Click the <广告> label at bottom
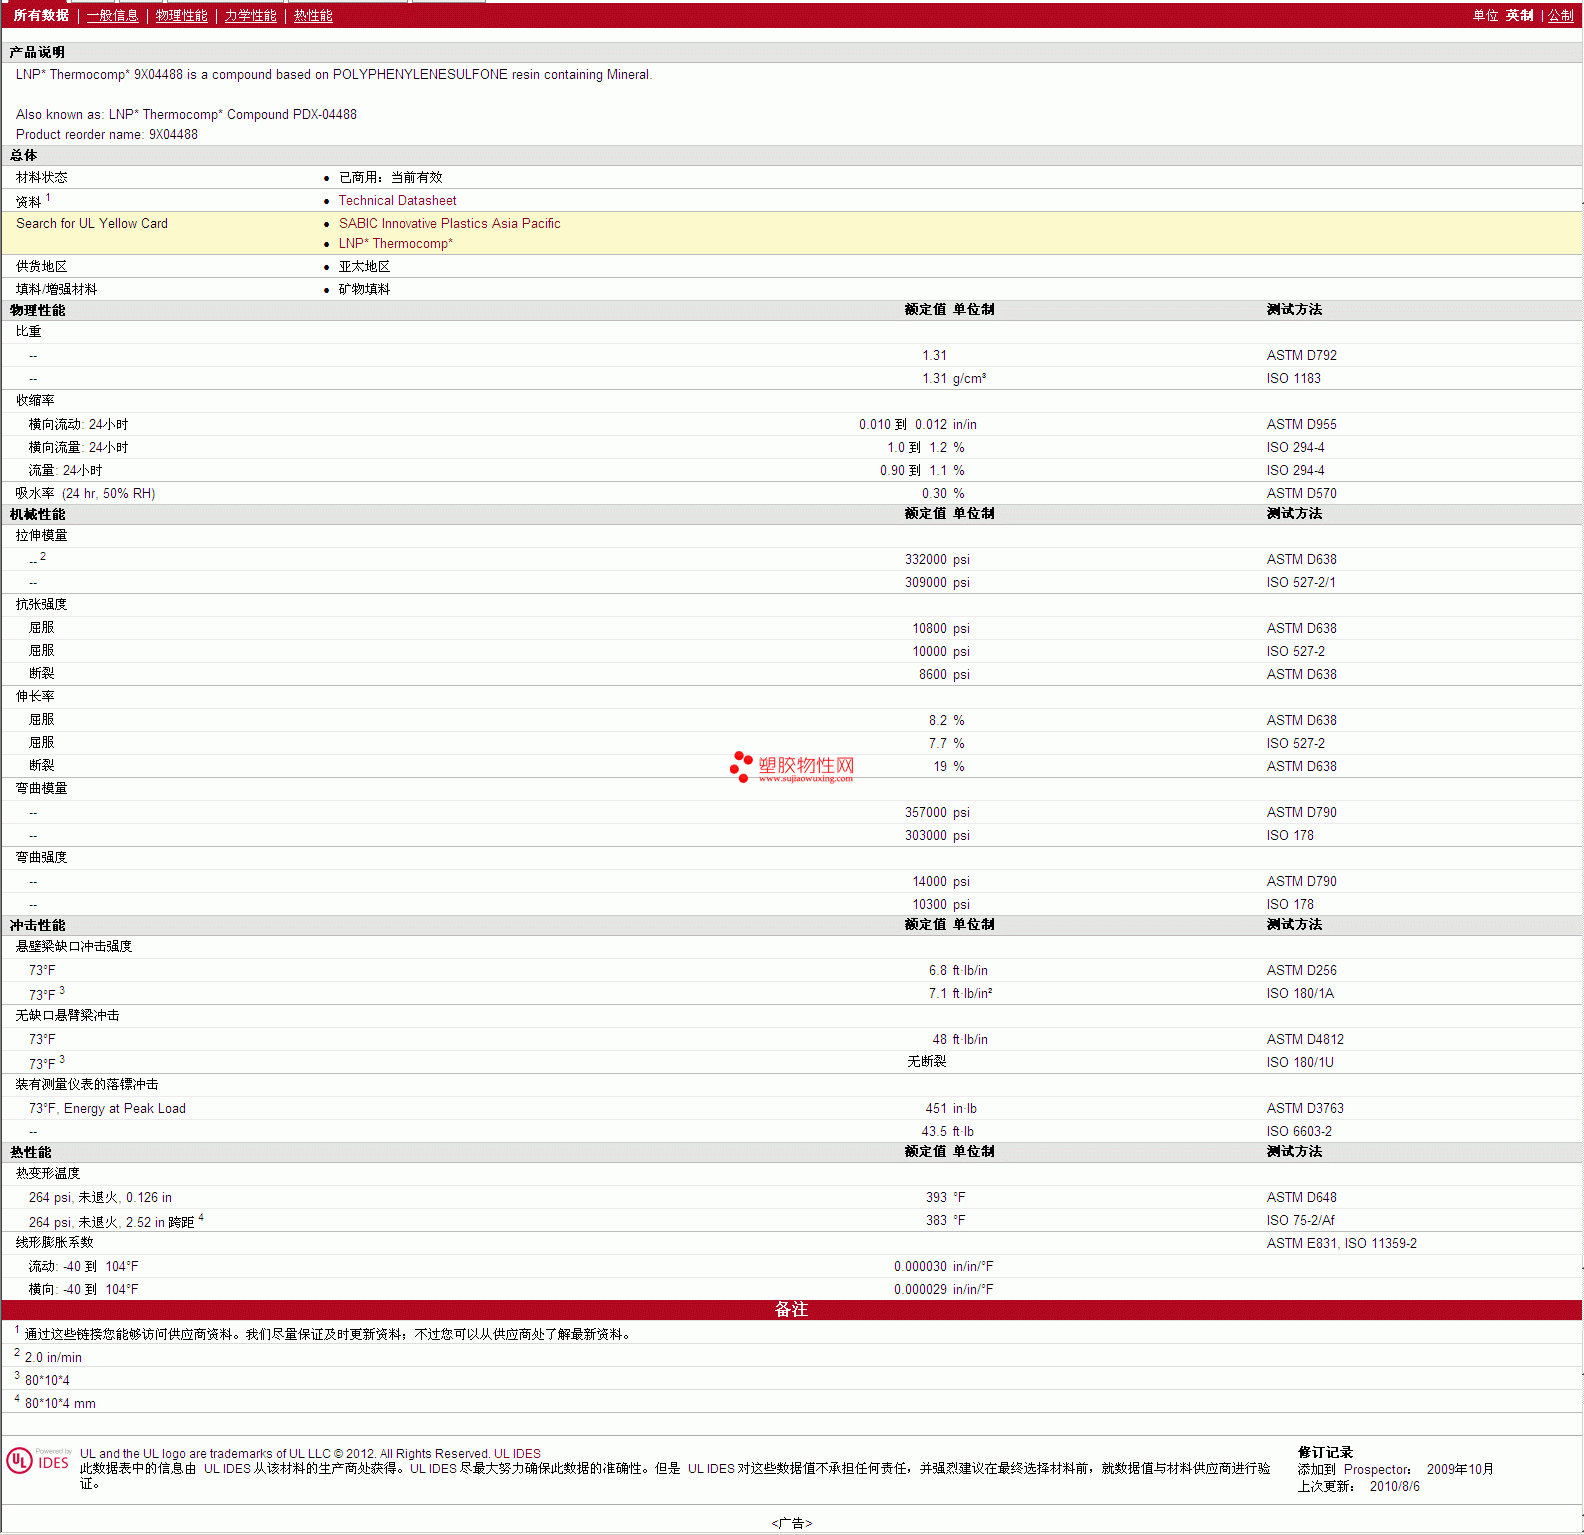The image size is (1584, 1535). (791, 1523)
